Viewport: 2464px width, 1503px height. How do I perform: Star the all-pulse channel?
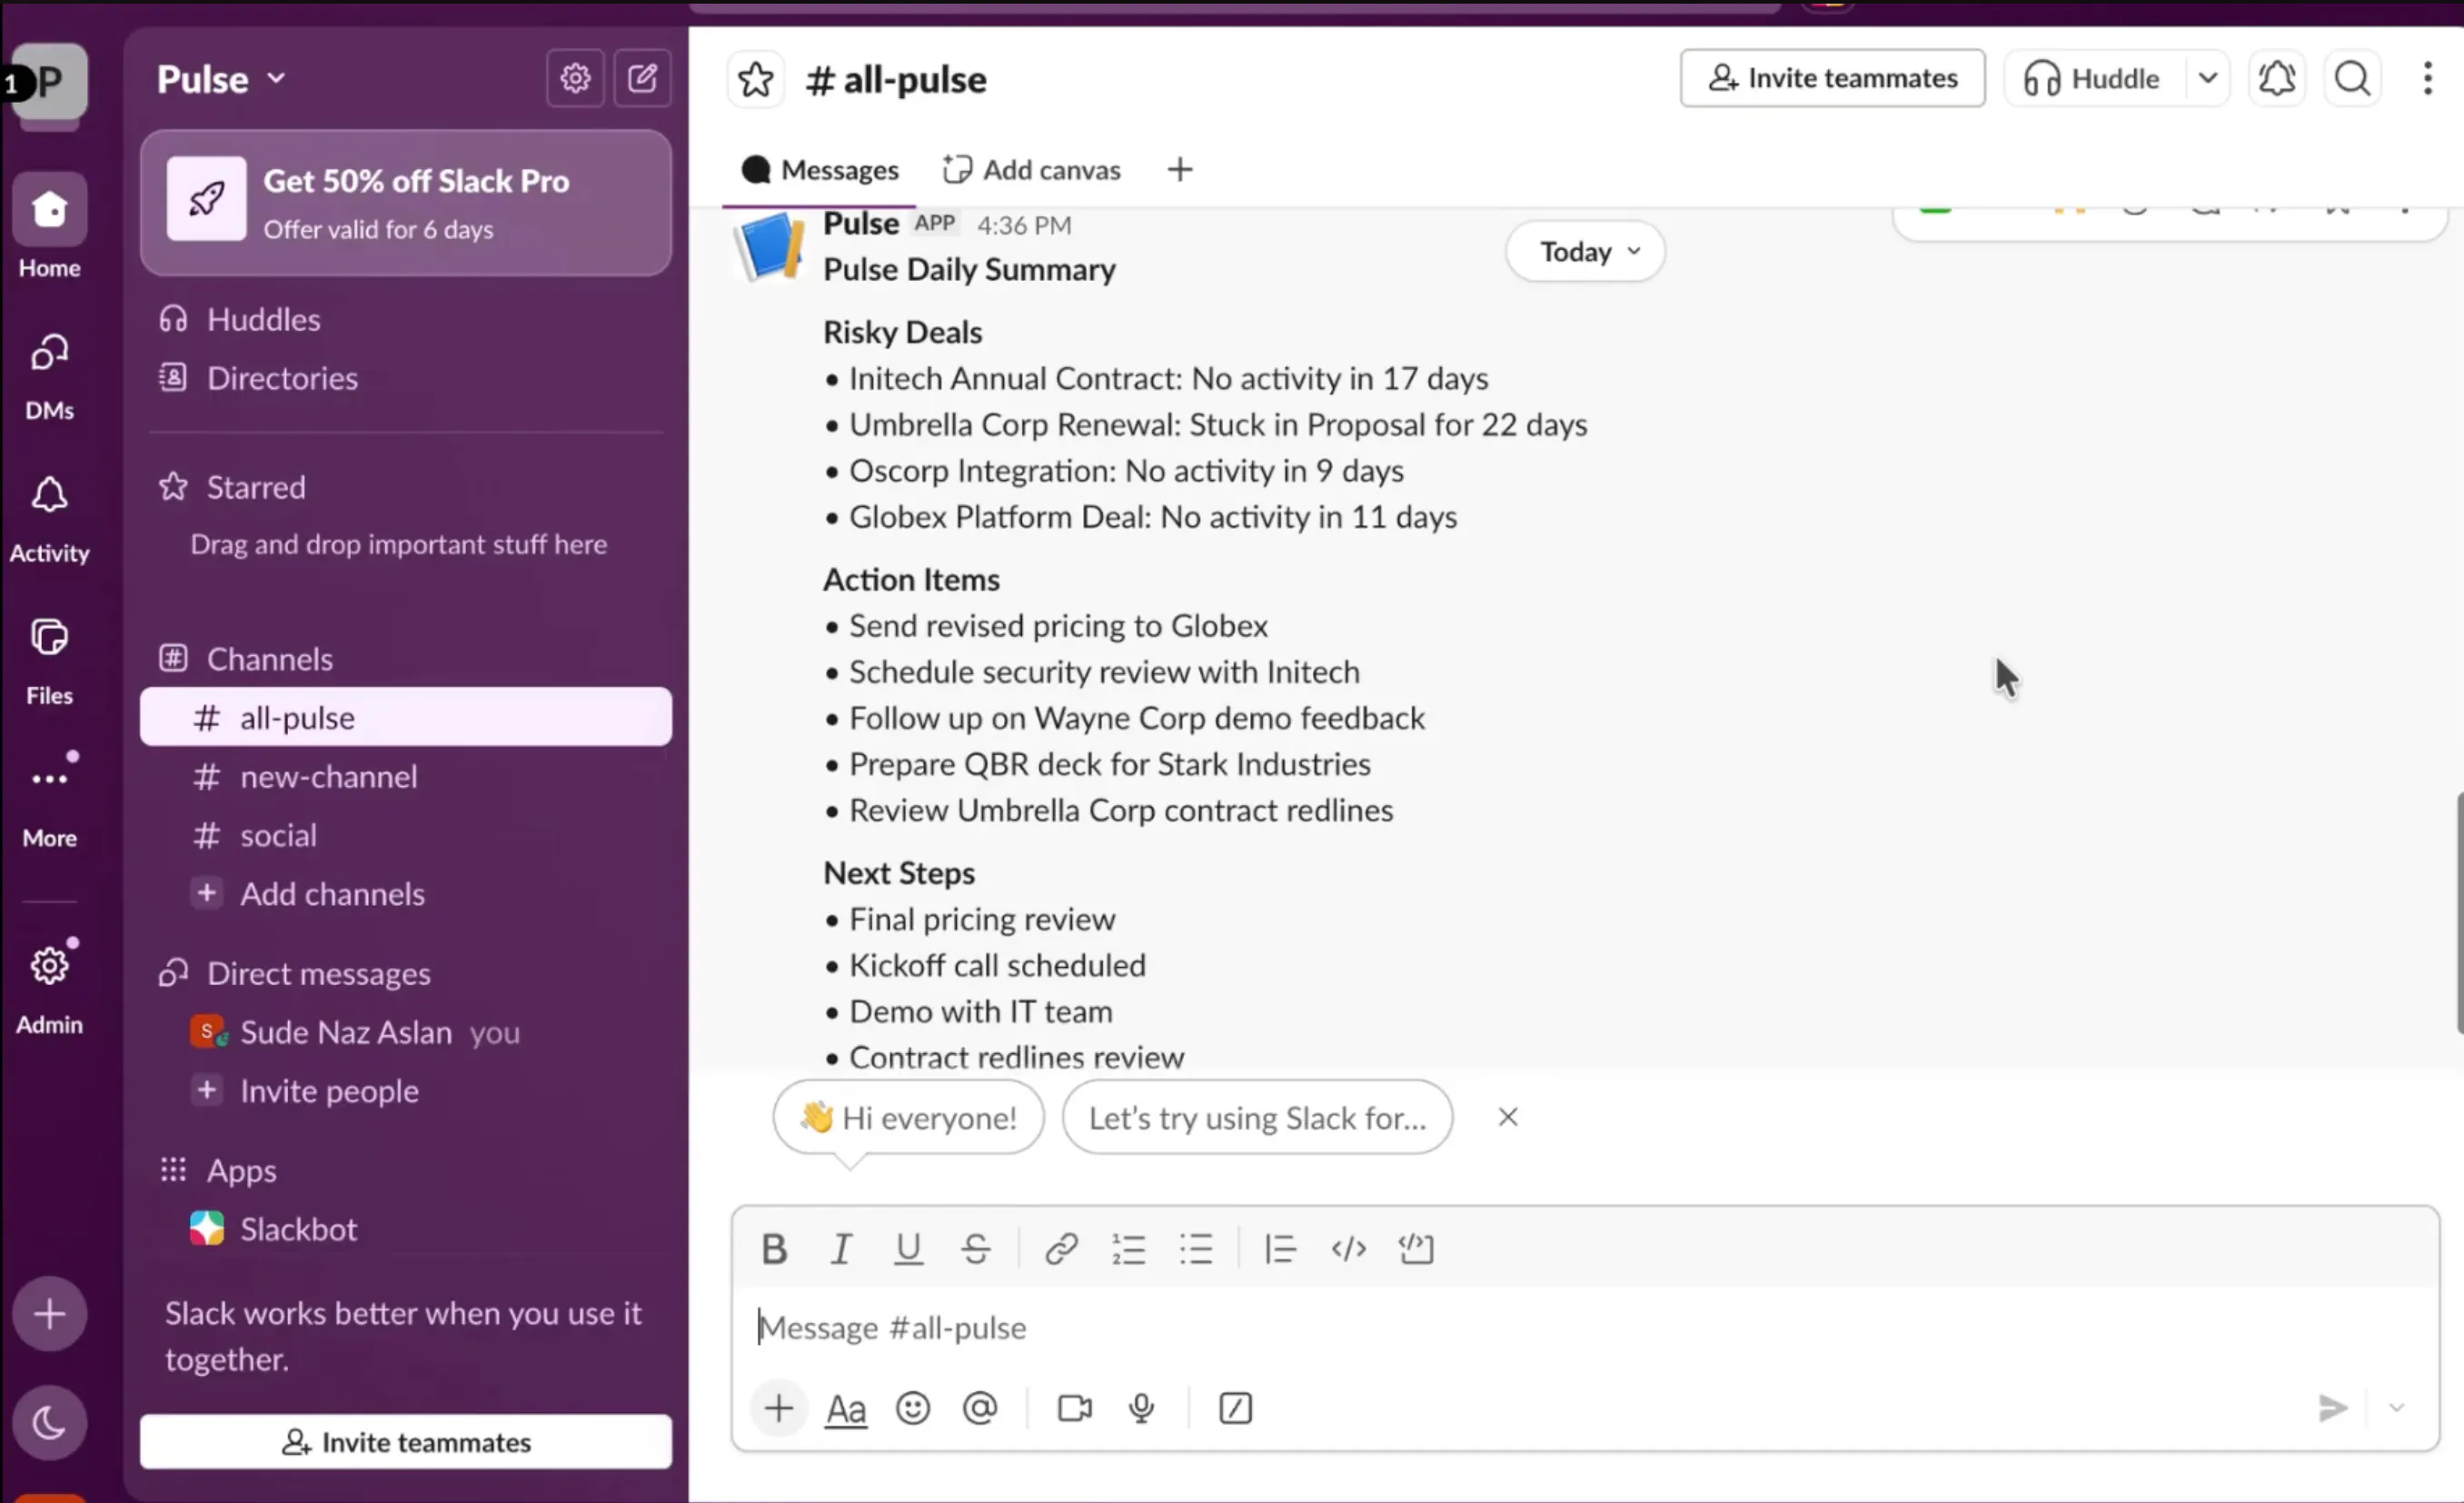[756, 79]
